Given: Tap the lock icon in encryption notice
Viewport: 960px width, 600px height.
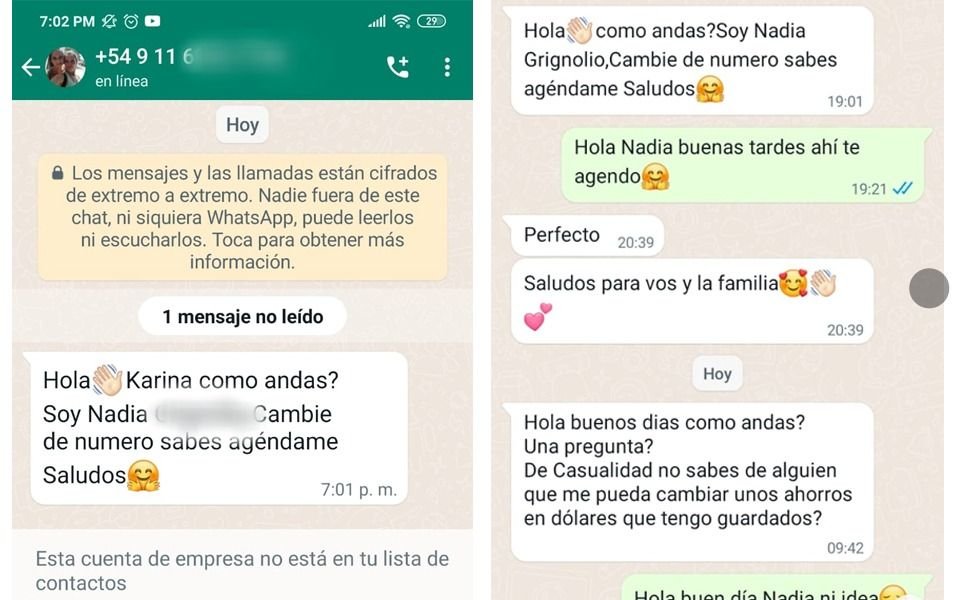Looking at the screenshot, I should click(58, 173).
